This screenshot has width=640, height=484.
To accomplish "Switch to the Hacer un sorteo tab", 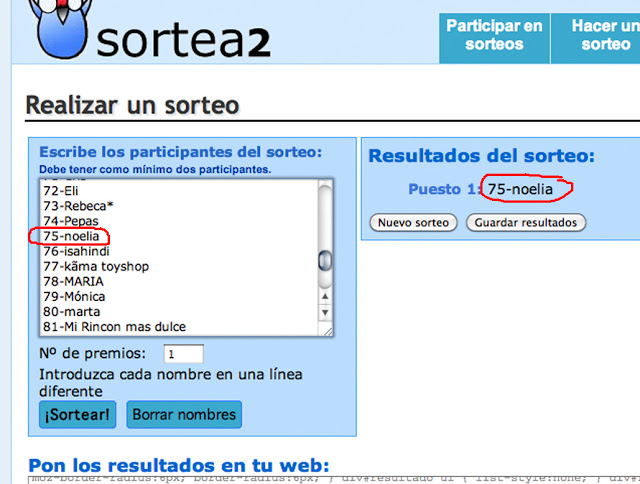I will [x=600, y=35].
